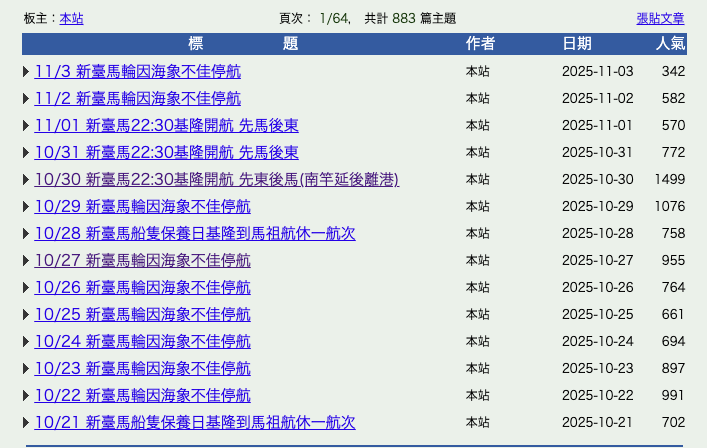This screenshot has height=448, width=707.
Task: Click the 作者 column header
Action: click(480, 44)
